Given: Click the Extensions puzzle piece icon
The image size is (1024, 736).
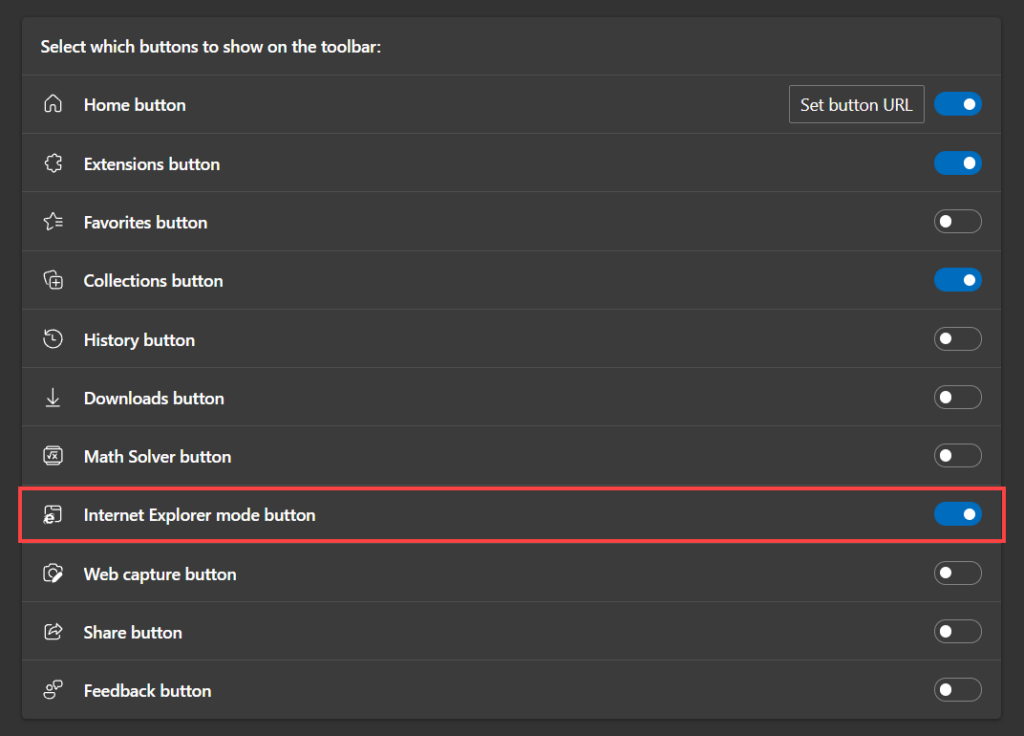Looking at the screenshot, I should (53, 164).
